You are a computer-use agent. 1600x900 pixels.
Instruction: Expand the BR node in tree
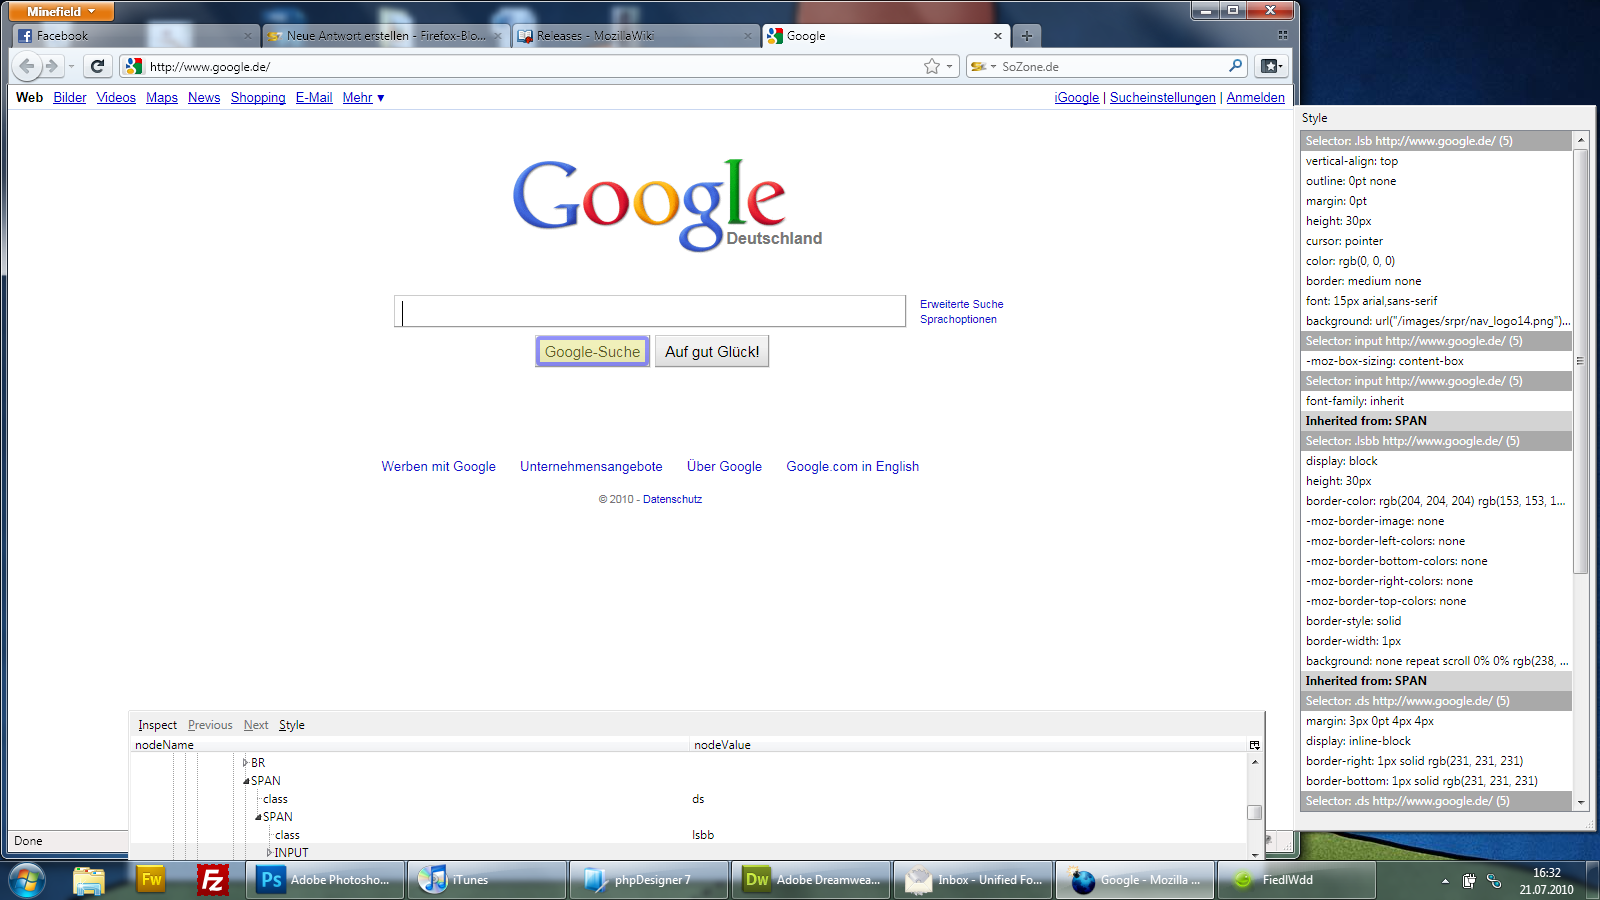(x=245, y=763)
